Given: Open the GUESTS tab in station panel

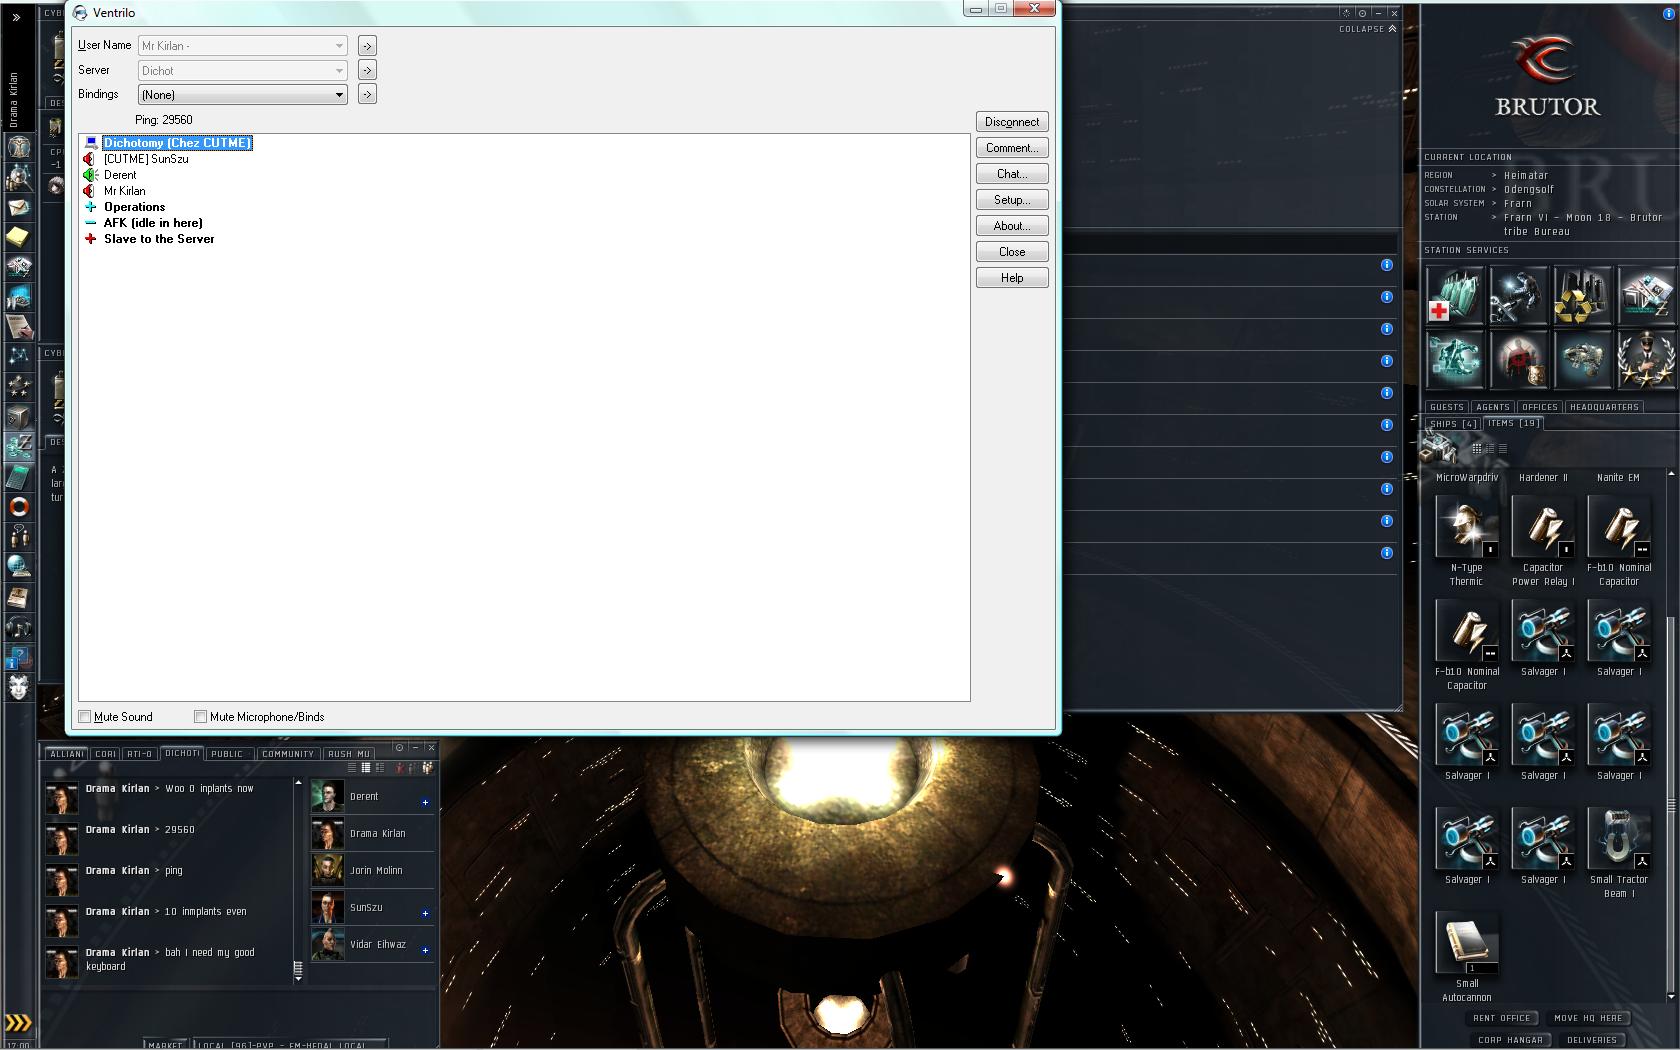Looking at the screenshot, I should [x=1447, y=407].
